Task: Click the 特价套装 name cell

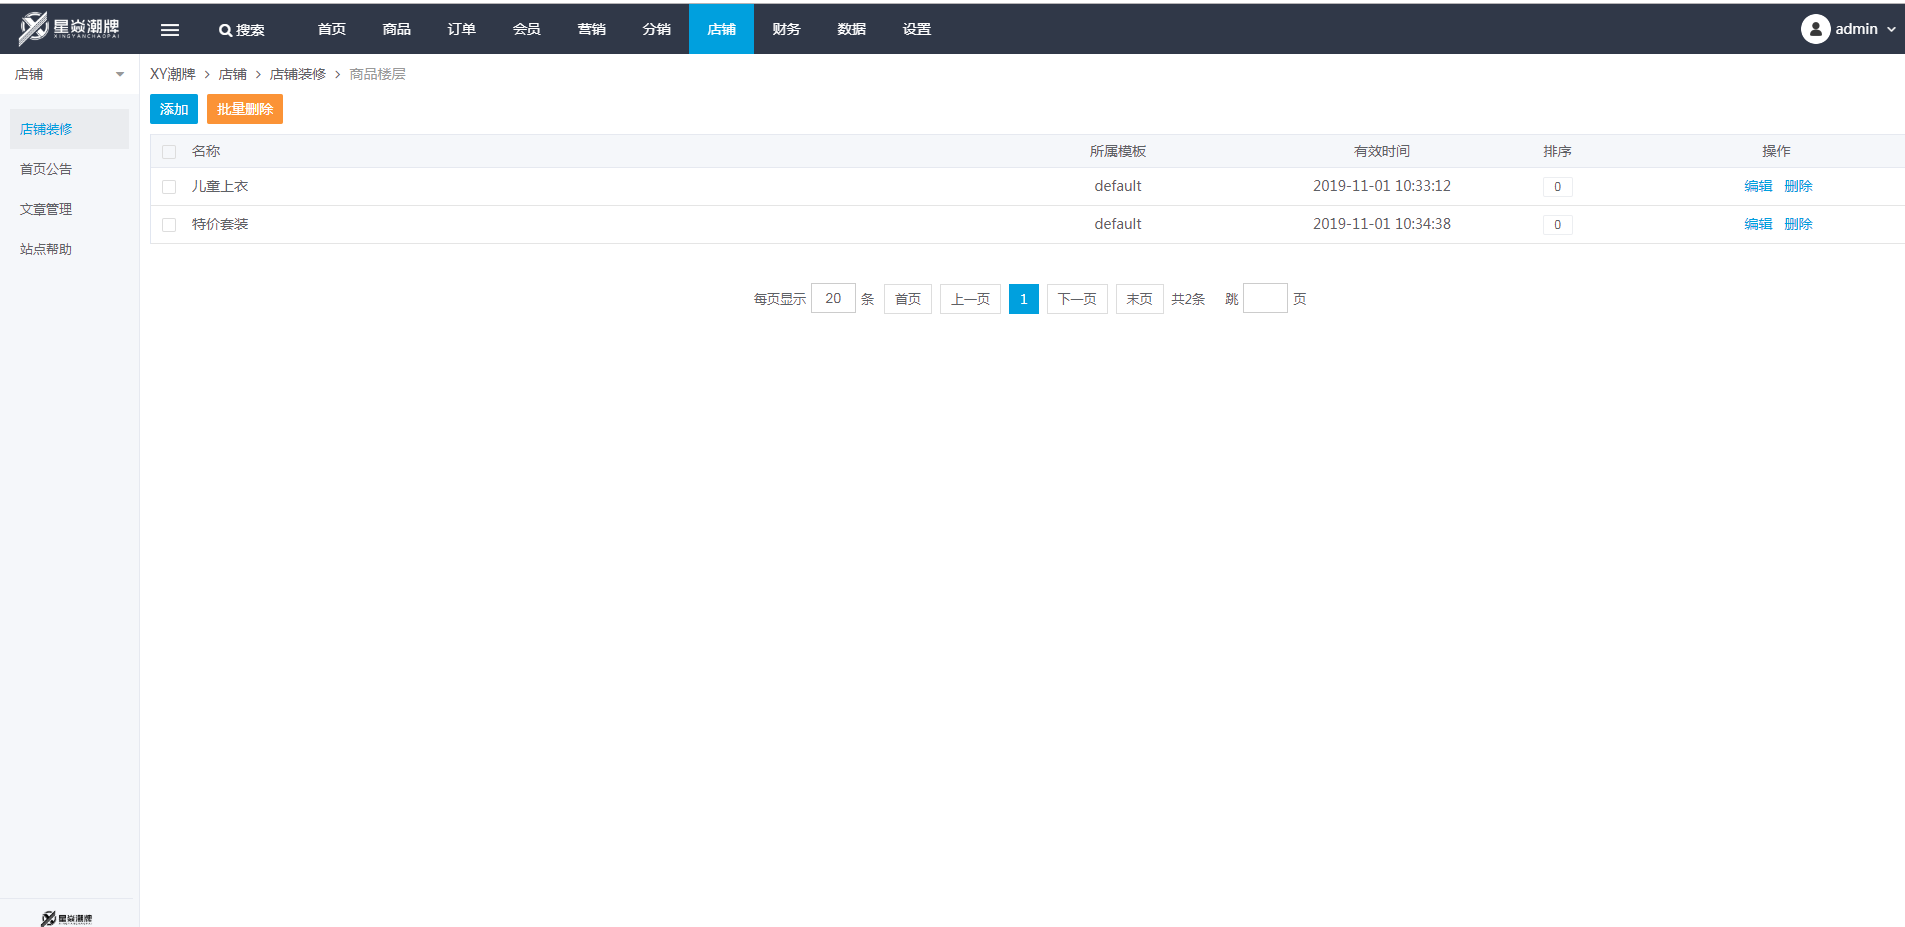Action: pos(220,224)
